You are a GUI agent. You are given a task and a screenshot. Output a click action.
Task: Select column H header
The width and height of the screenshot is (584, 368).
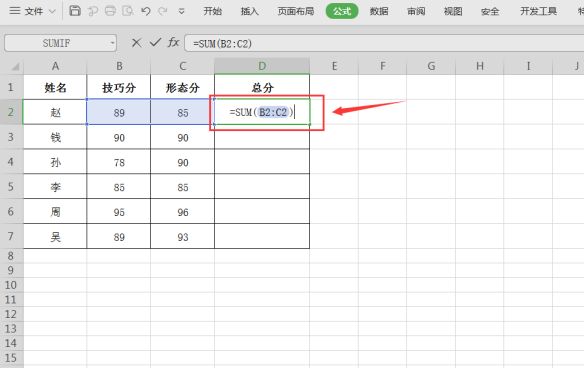click(x=480, y=66)
